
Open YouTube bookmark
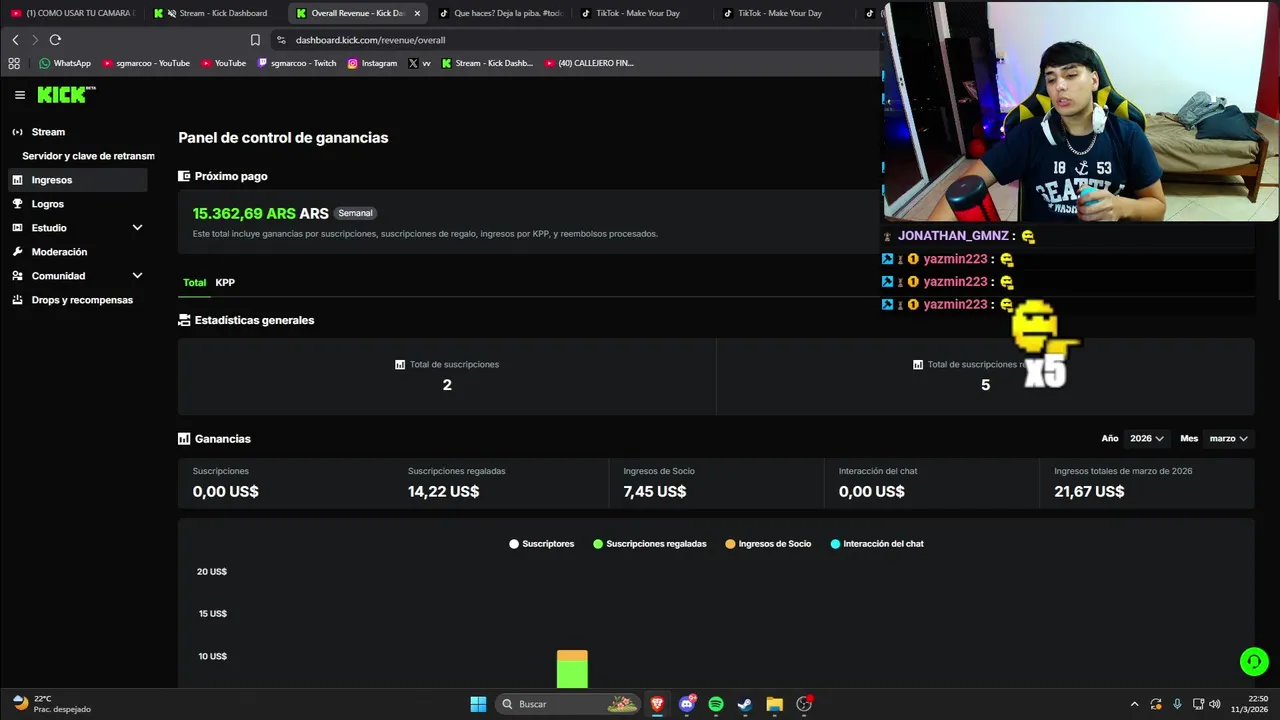223,63
